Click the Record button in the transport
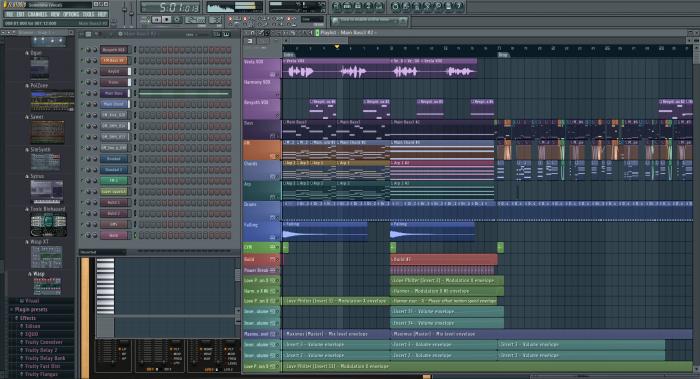The image size is (700, 379). point(177,20)
